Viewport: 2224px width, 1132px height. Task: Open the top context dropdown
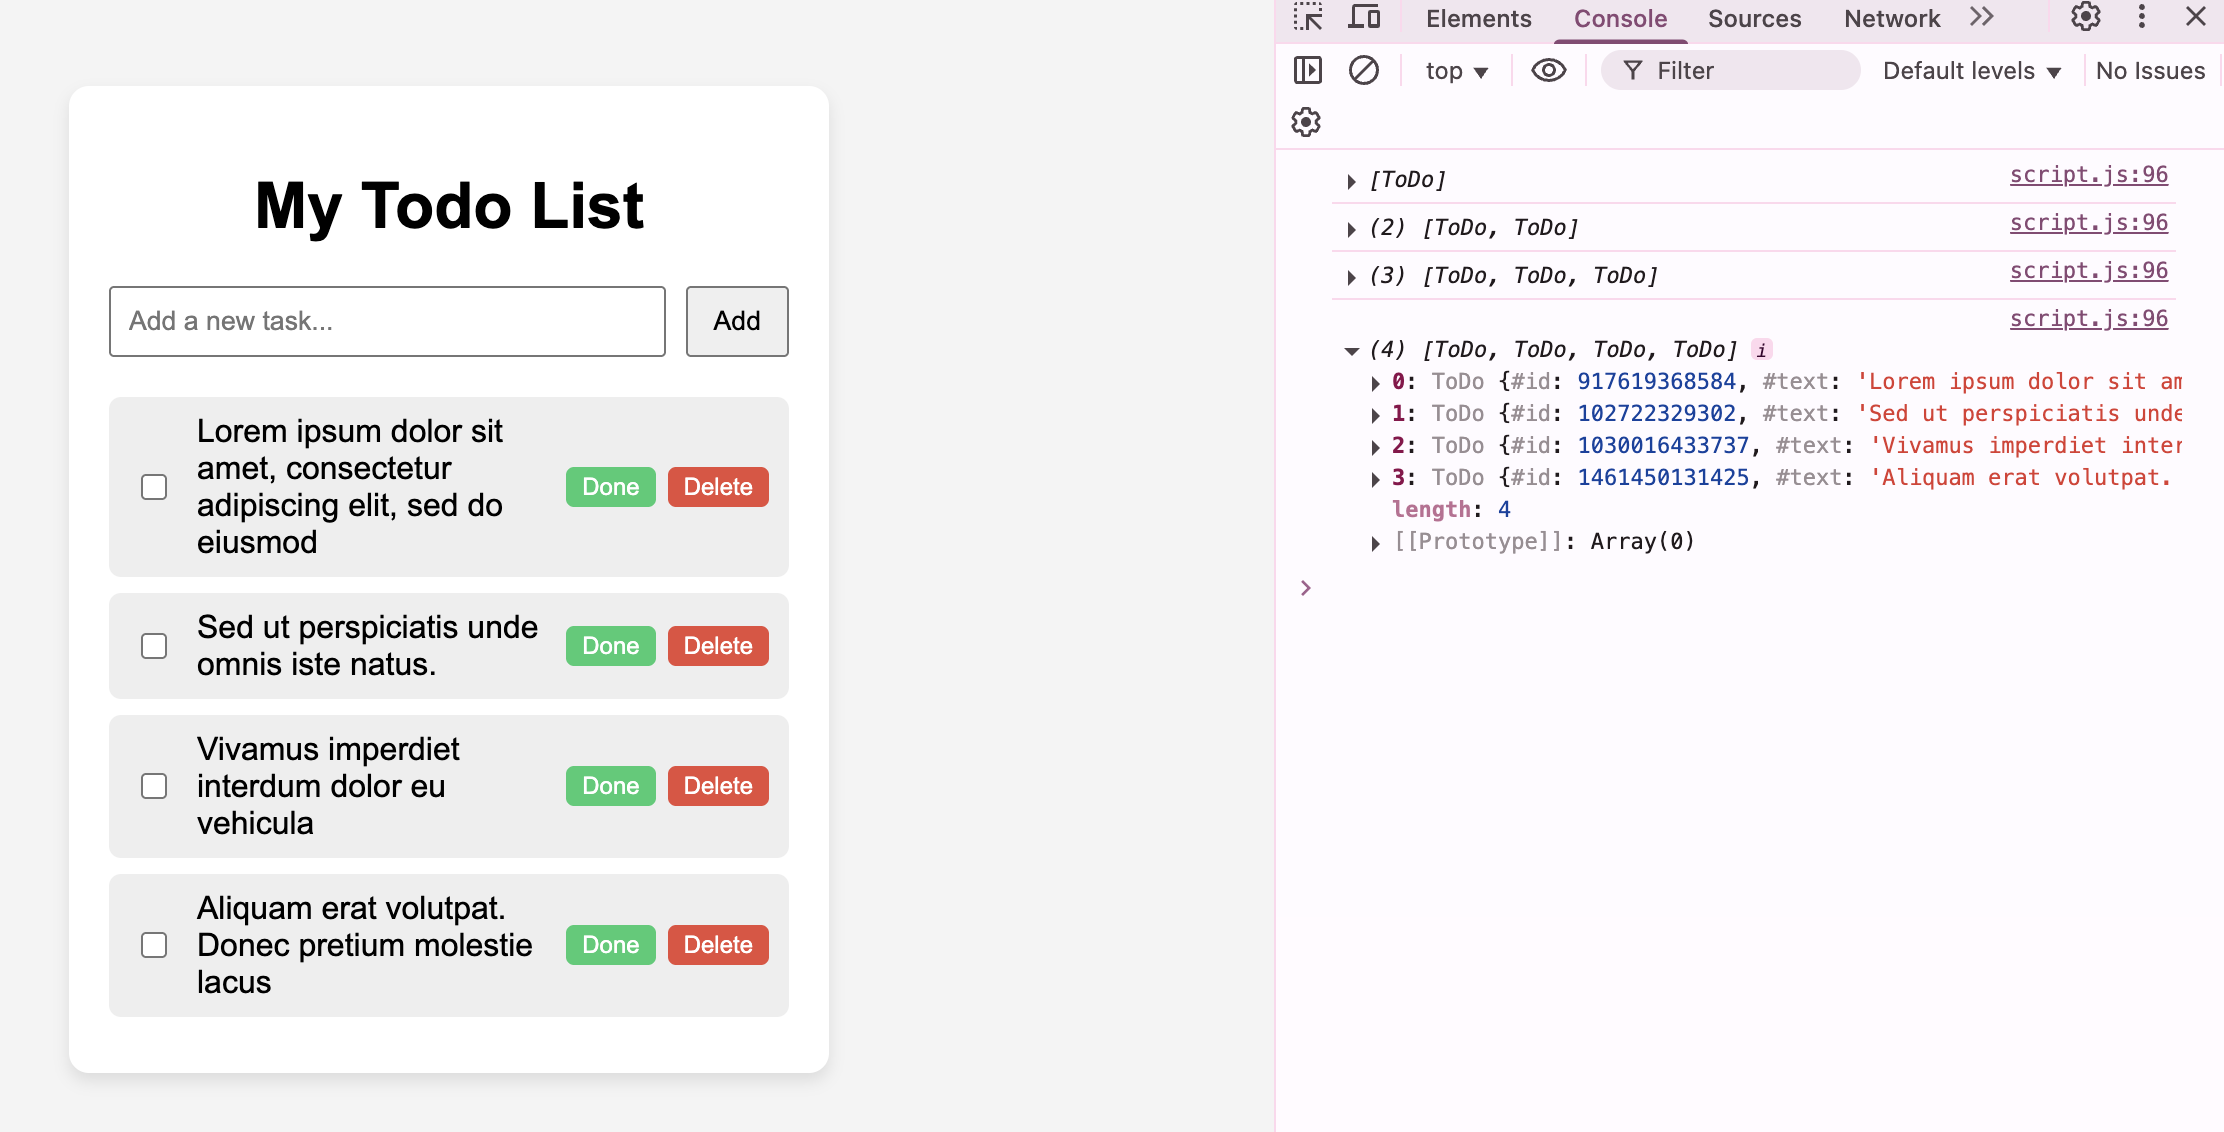(1456, 71)
